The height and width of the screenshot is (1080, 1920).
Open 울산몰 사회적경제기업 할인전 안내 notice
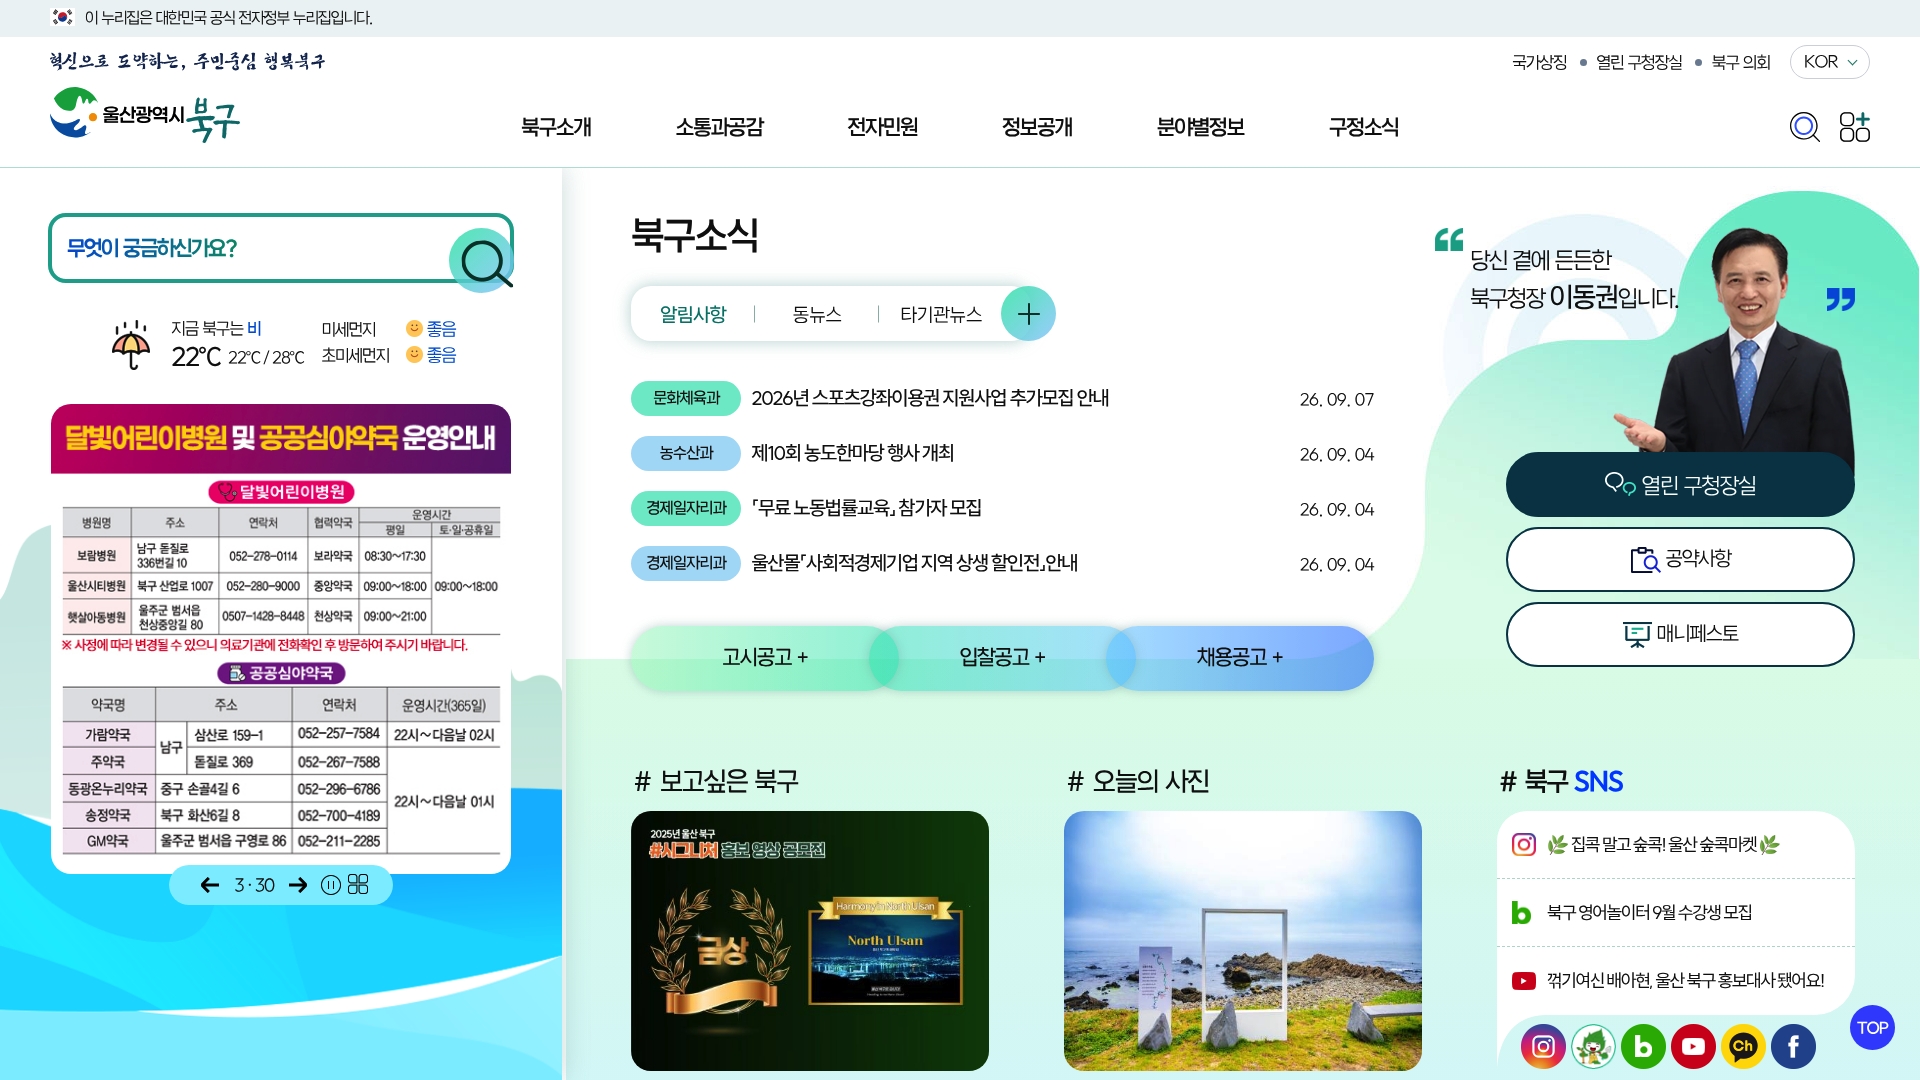[914, 563]
